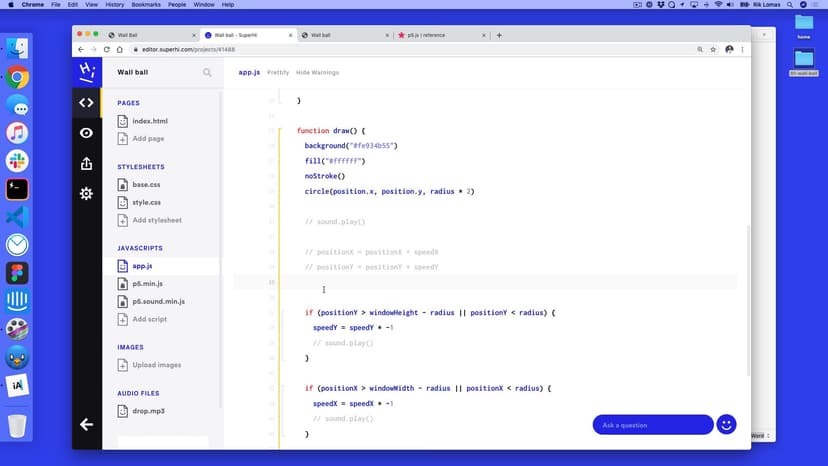Click the smiley chat button
Image resolution: width=828 pixels, height=466 pixels.
[x=727, y=425]
